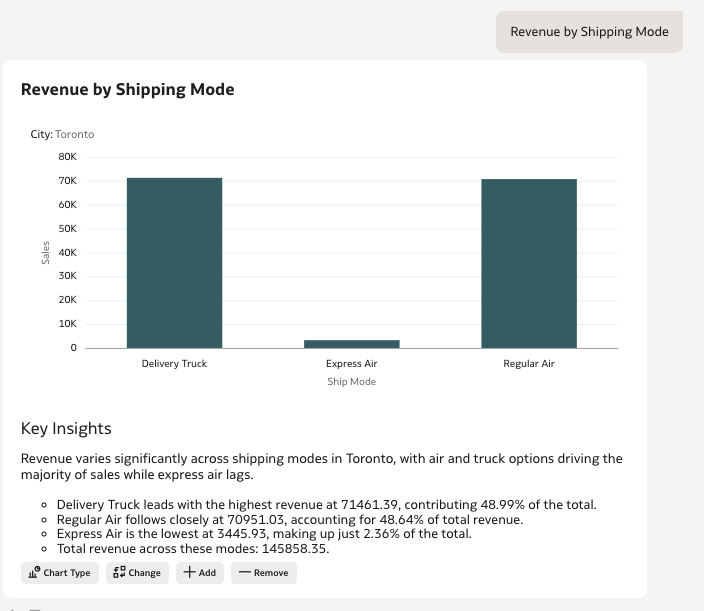Select the short Express Air bar
704x611 pixels.
(x=351, y=343)
